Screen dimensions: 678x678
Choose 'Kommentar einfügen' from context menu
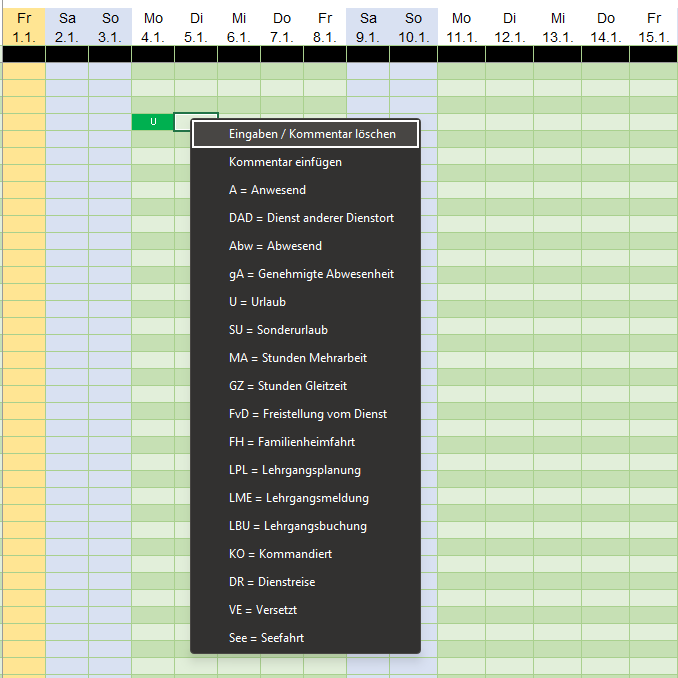pos(305,162)
